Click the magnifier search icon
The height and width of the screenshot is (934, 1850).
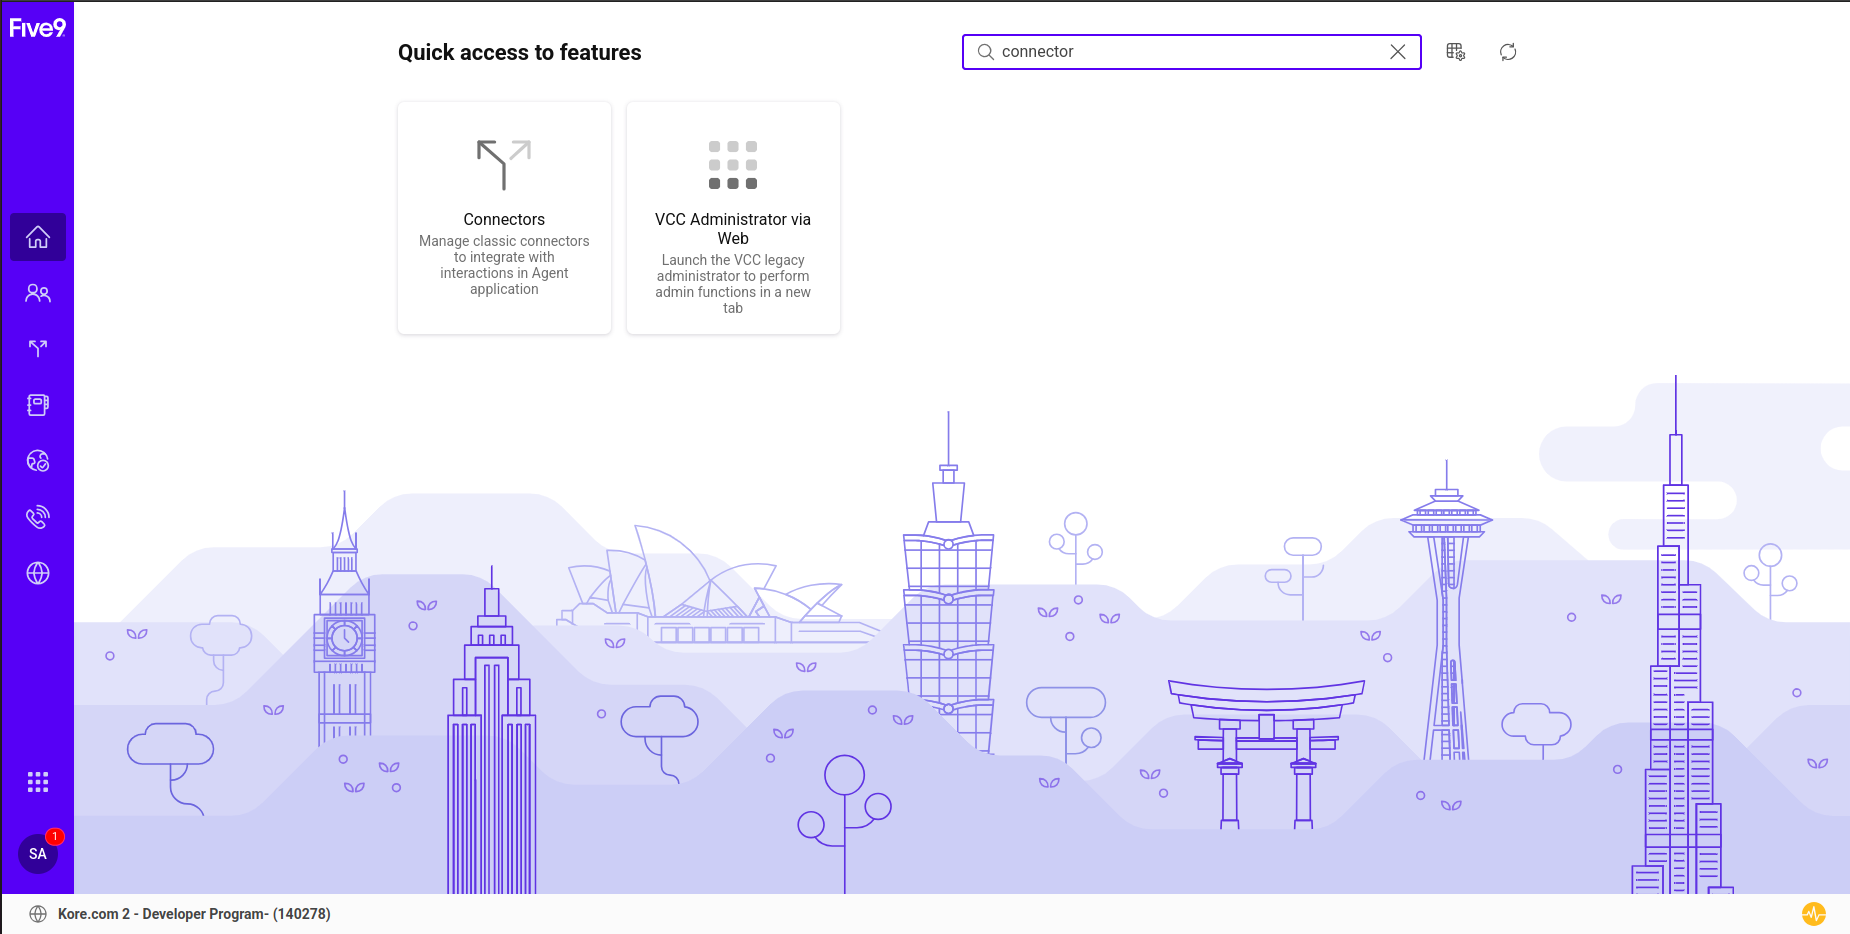pos(986,52)
